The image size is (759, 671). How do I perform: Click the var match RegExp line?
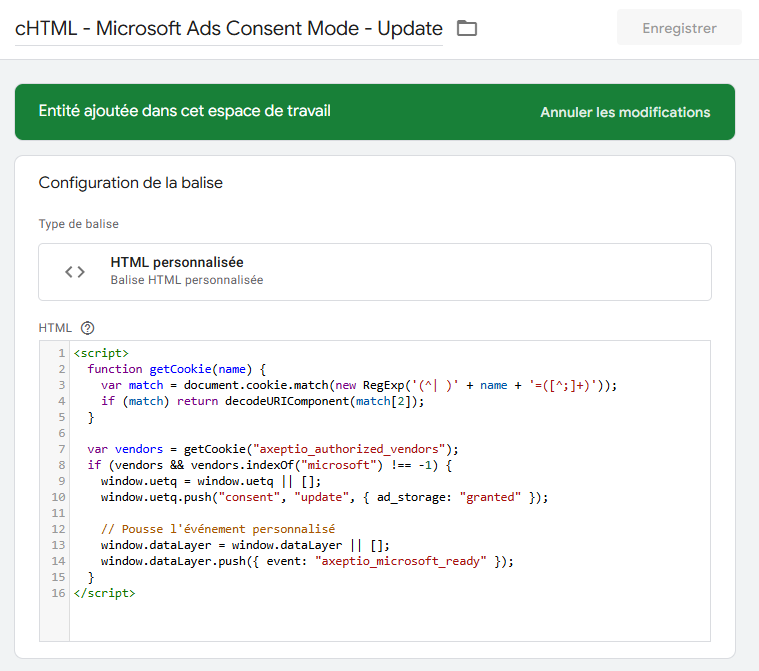click(359, 385)
